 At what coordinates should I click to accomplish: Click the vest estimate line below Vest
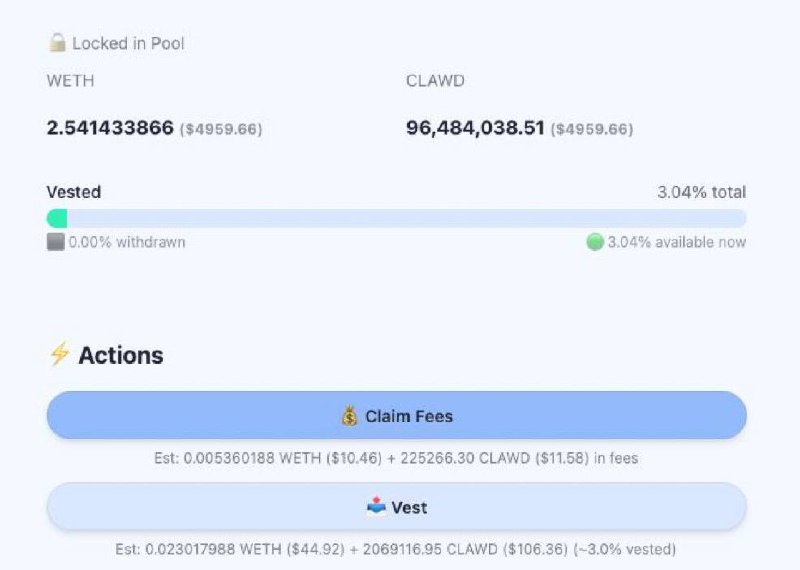[396, 549]
